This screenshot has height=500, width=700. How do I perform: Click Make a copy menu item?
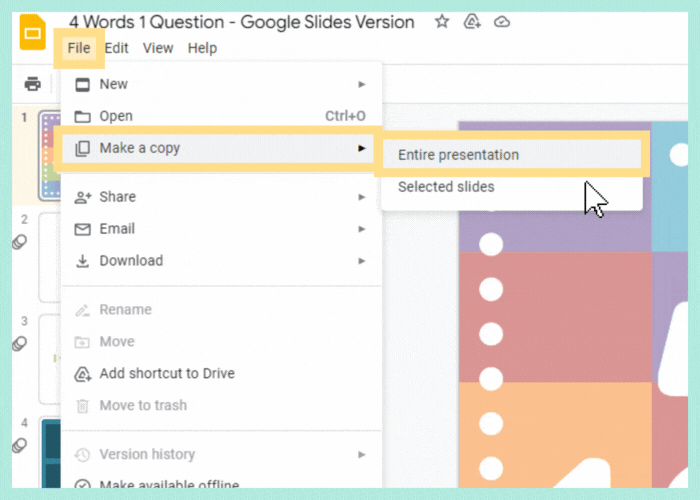pos(140,149)
